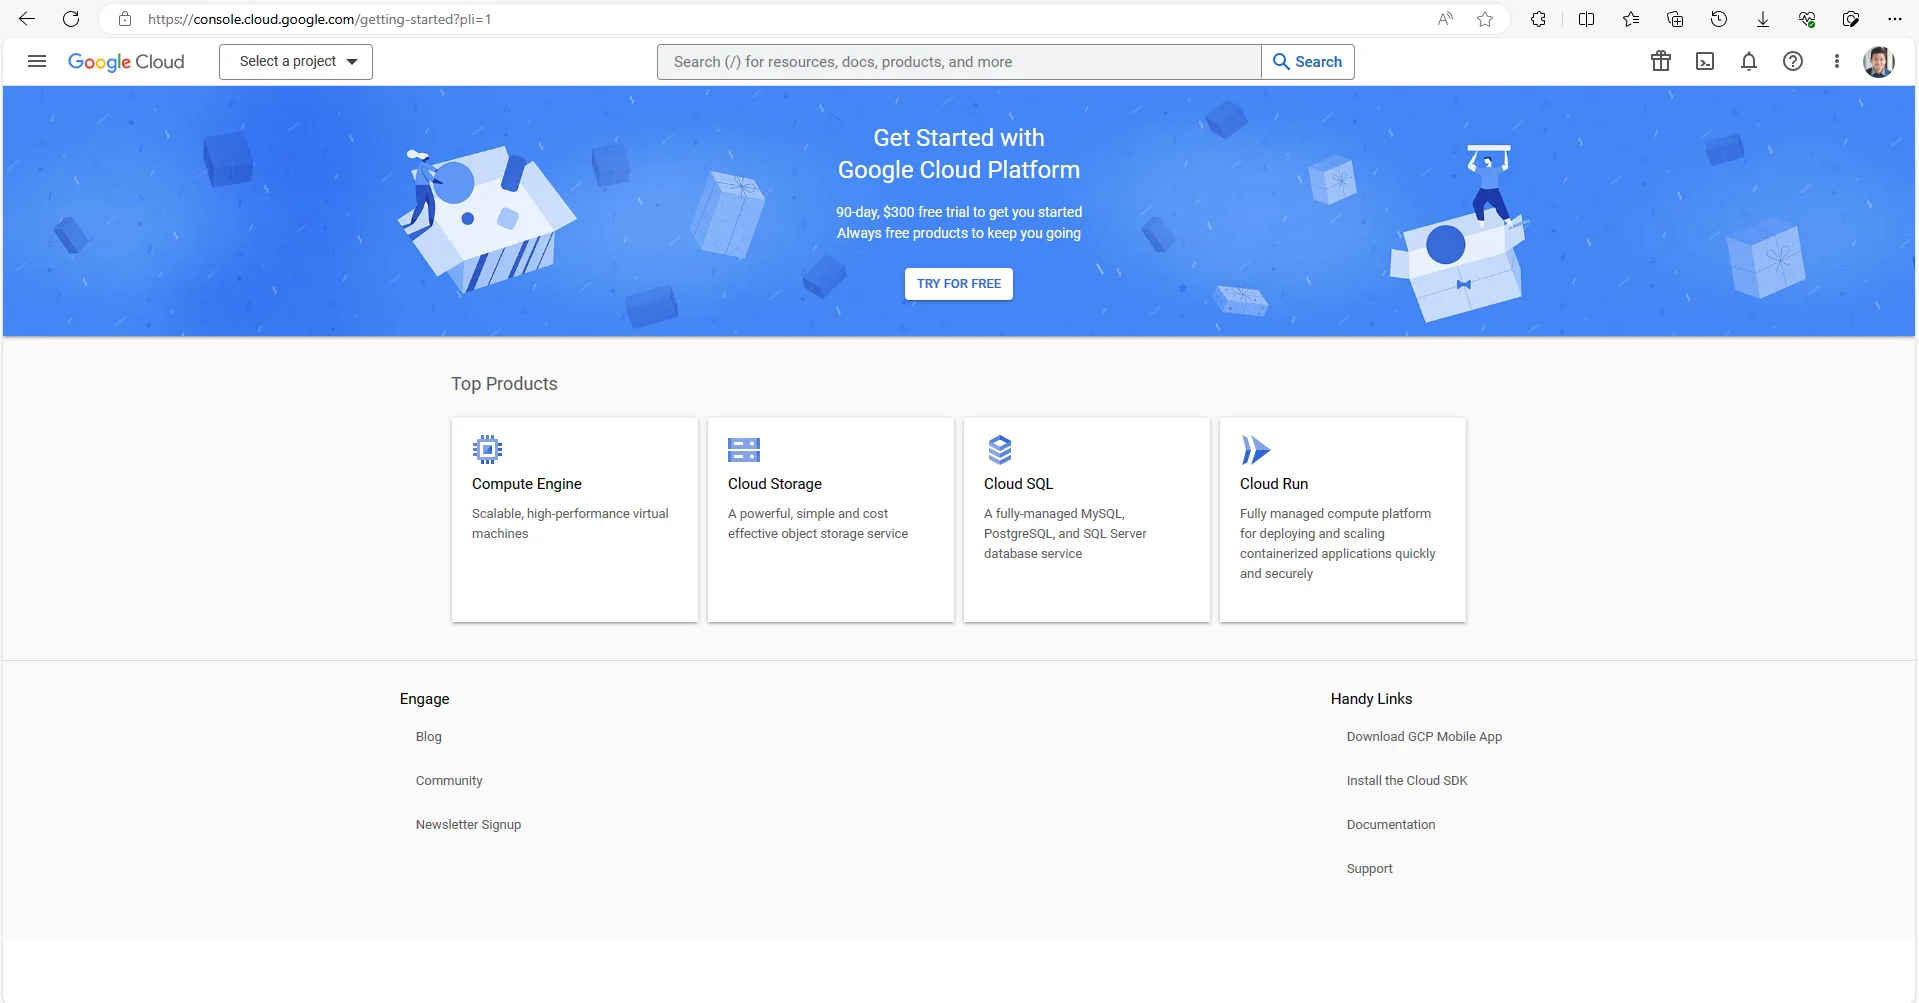1919x1003 pixels.
Task: Open the Support link
Action: click(1370, 869)
